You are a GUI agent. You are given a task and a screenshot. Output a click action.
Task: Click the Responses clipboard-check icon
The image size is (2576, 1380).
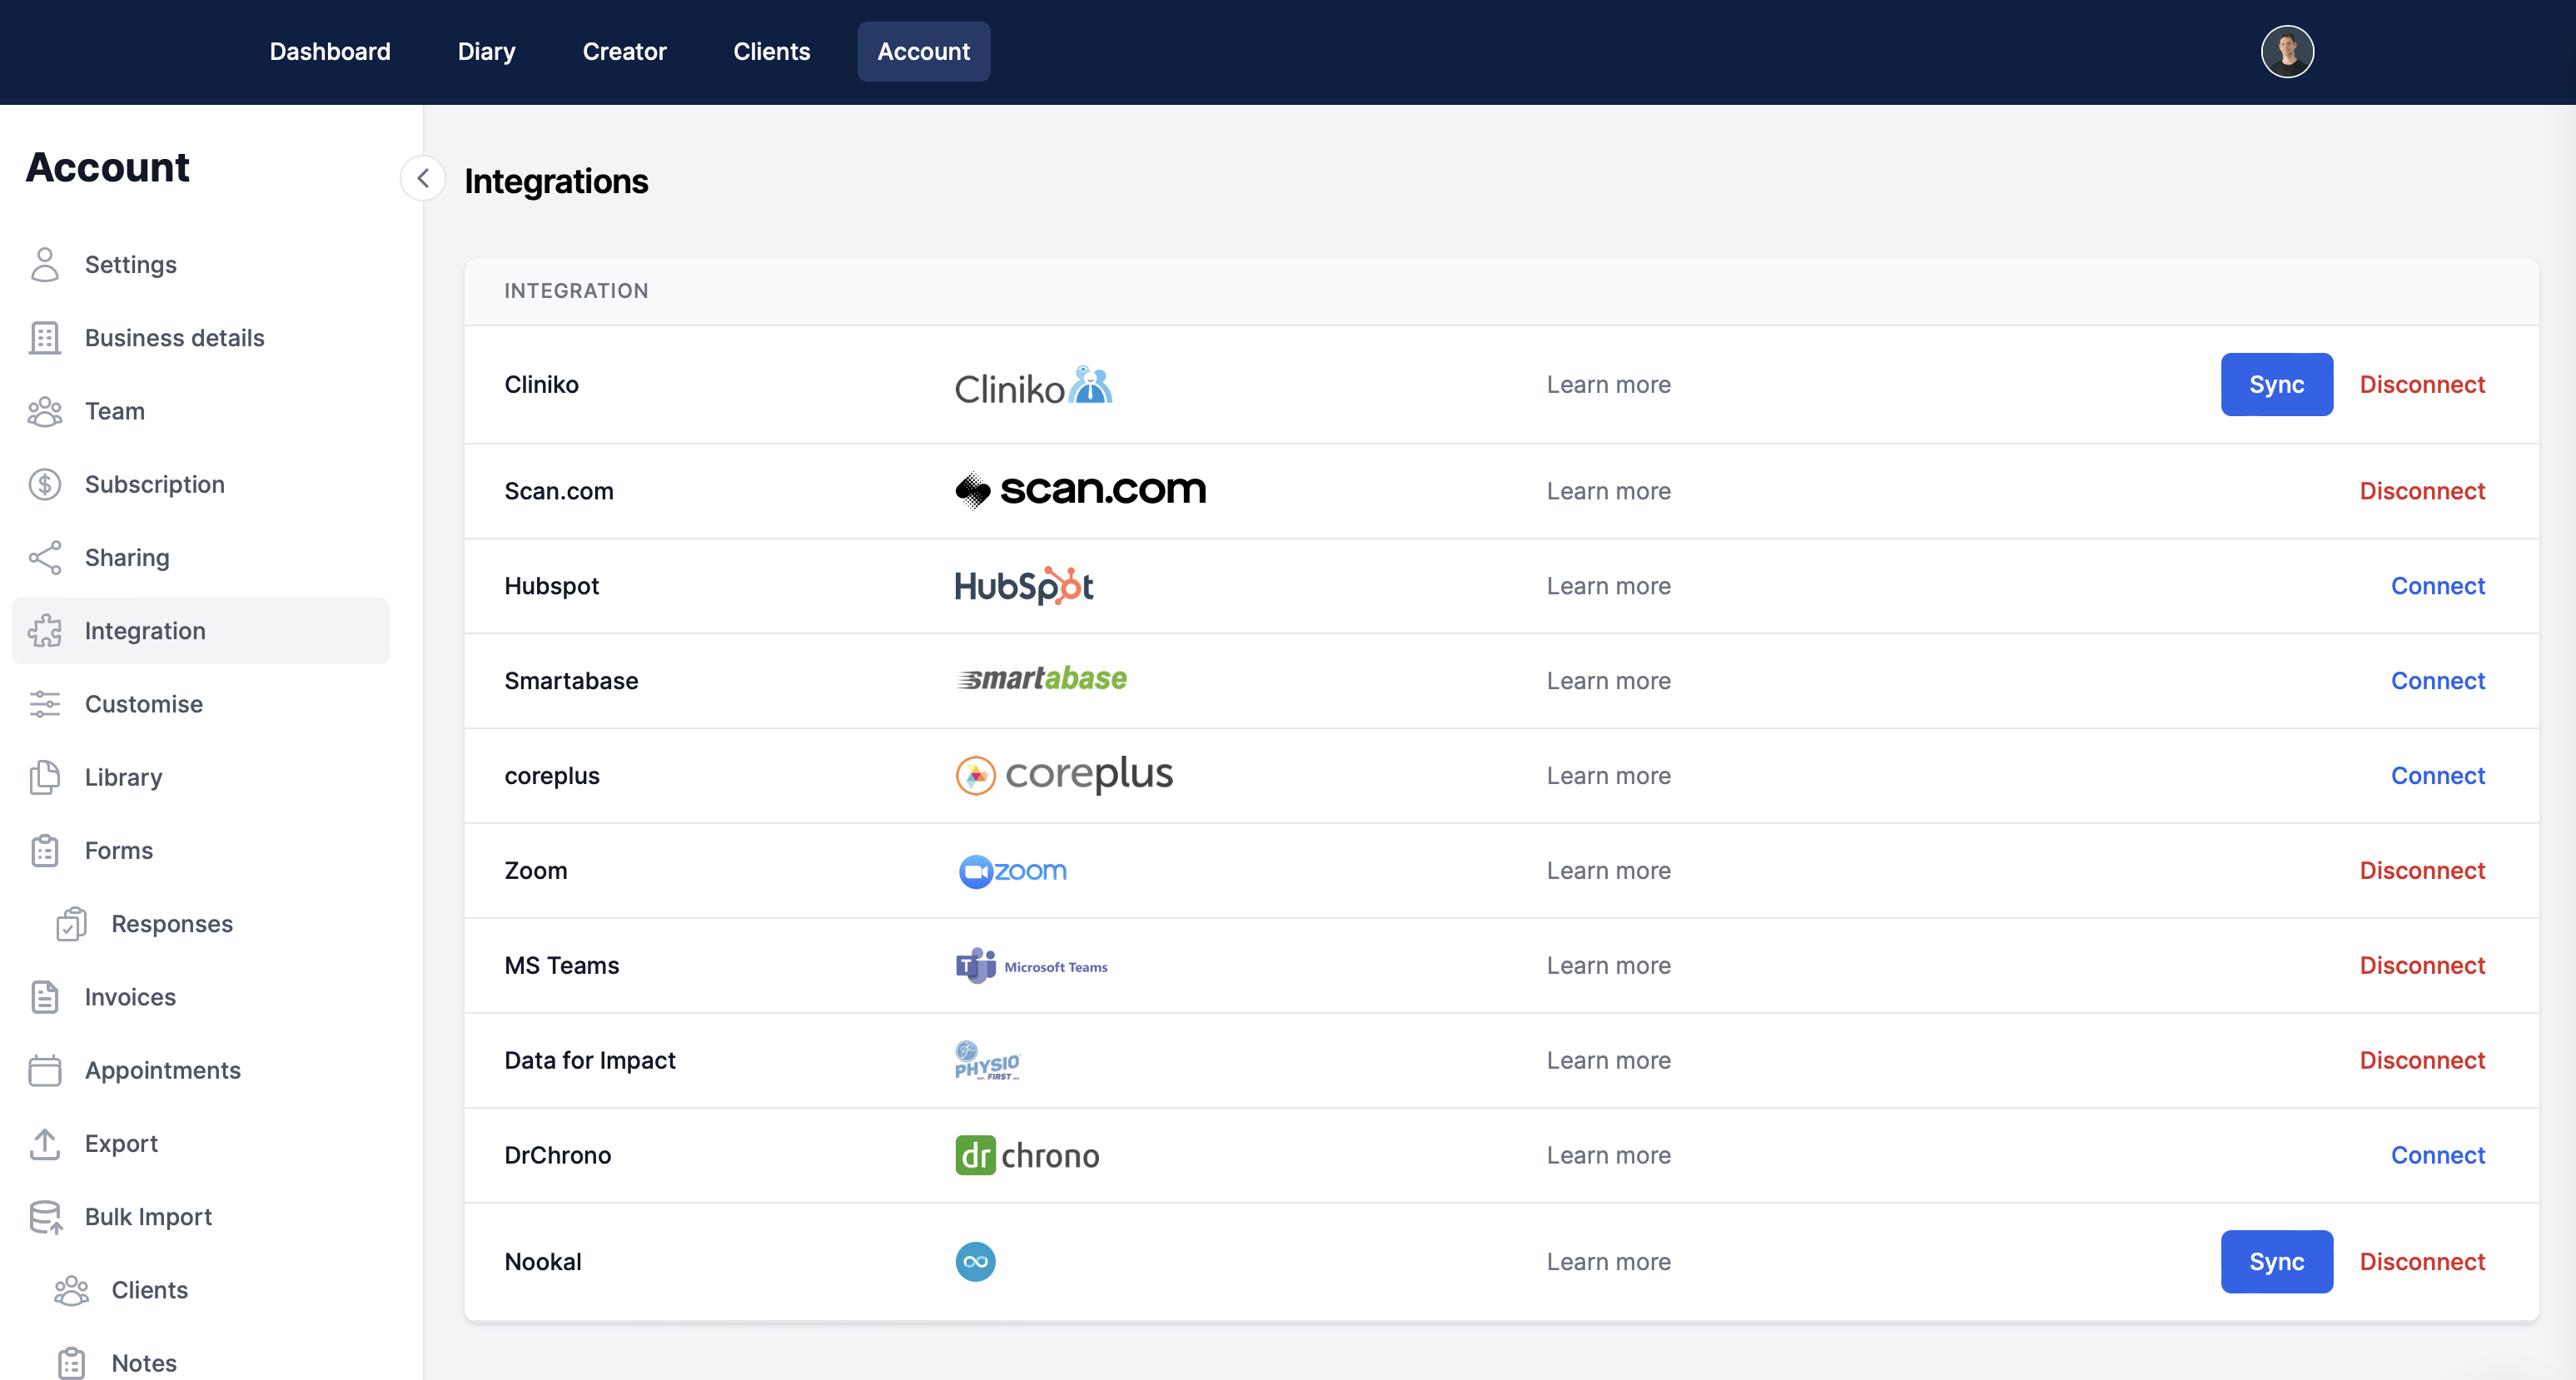71,924
